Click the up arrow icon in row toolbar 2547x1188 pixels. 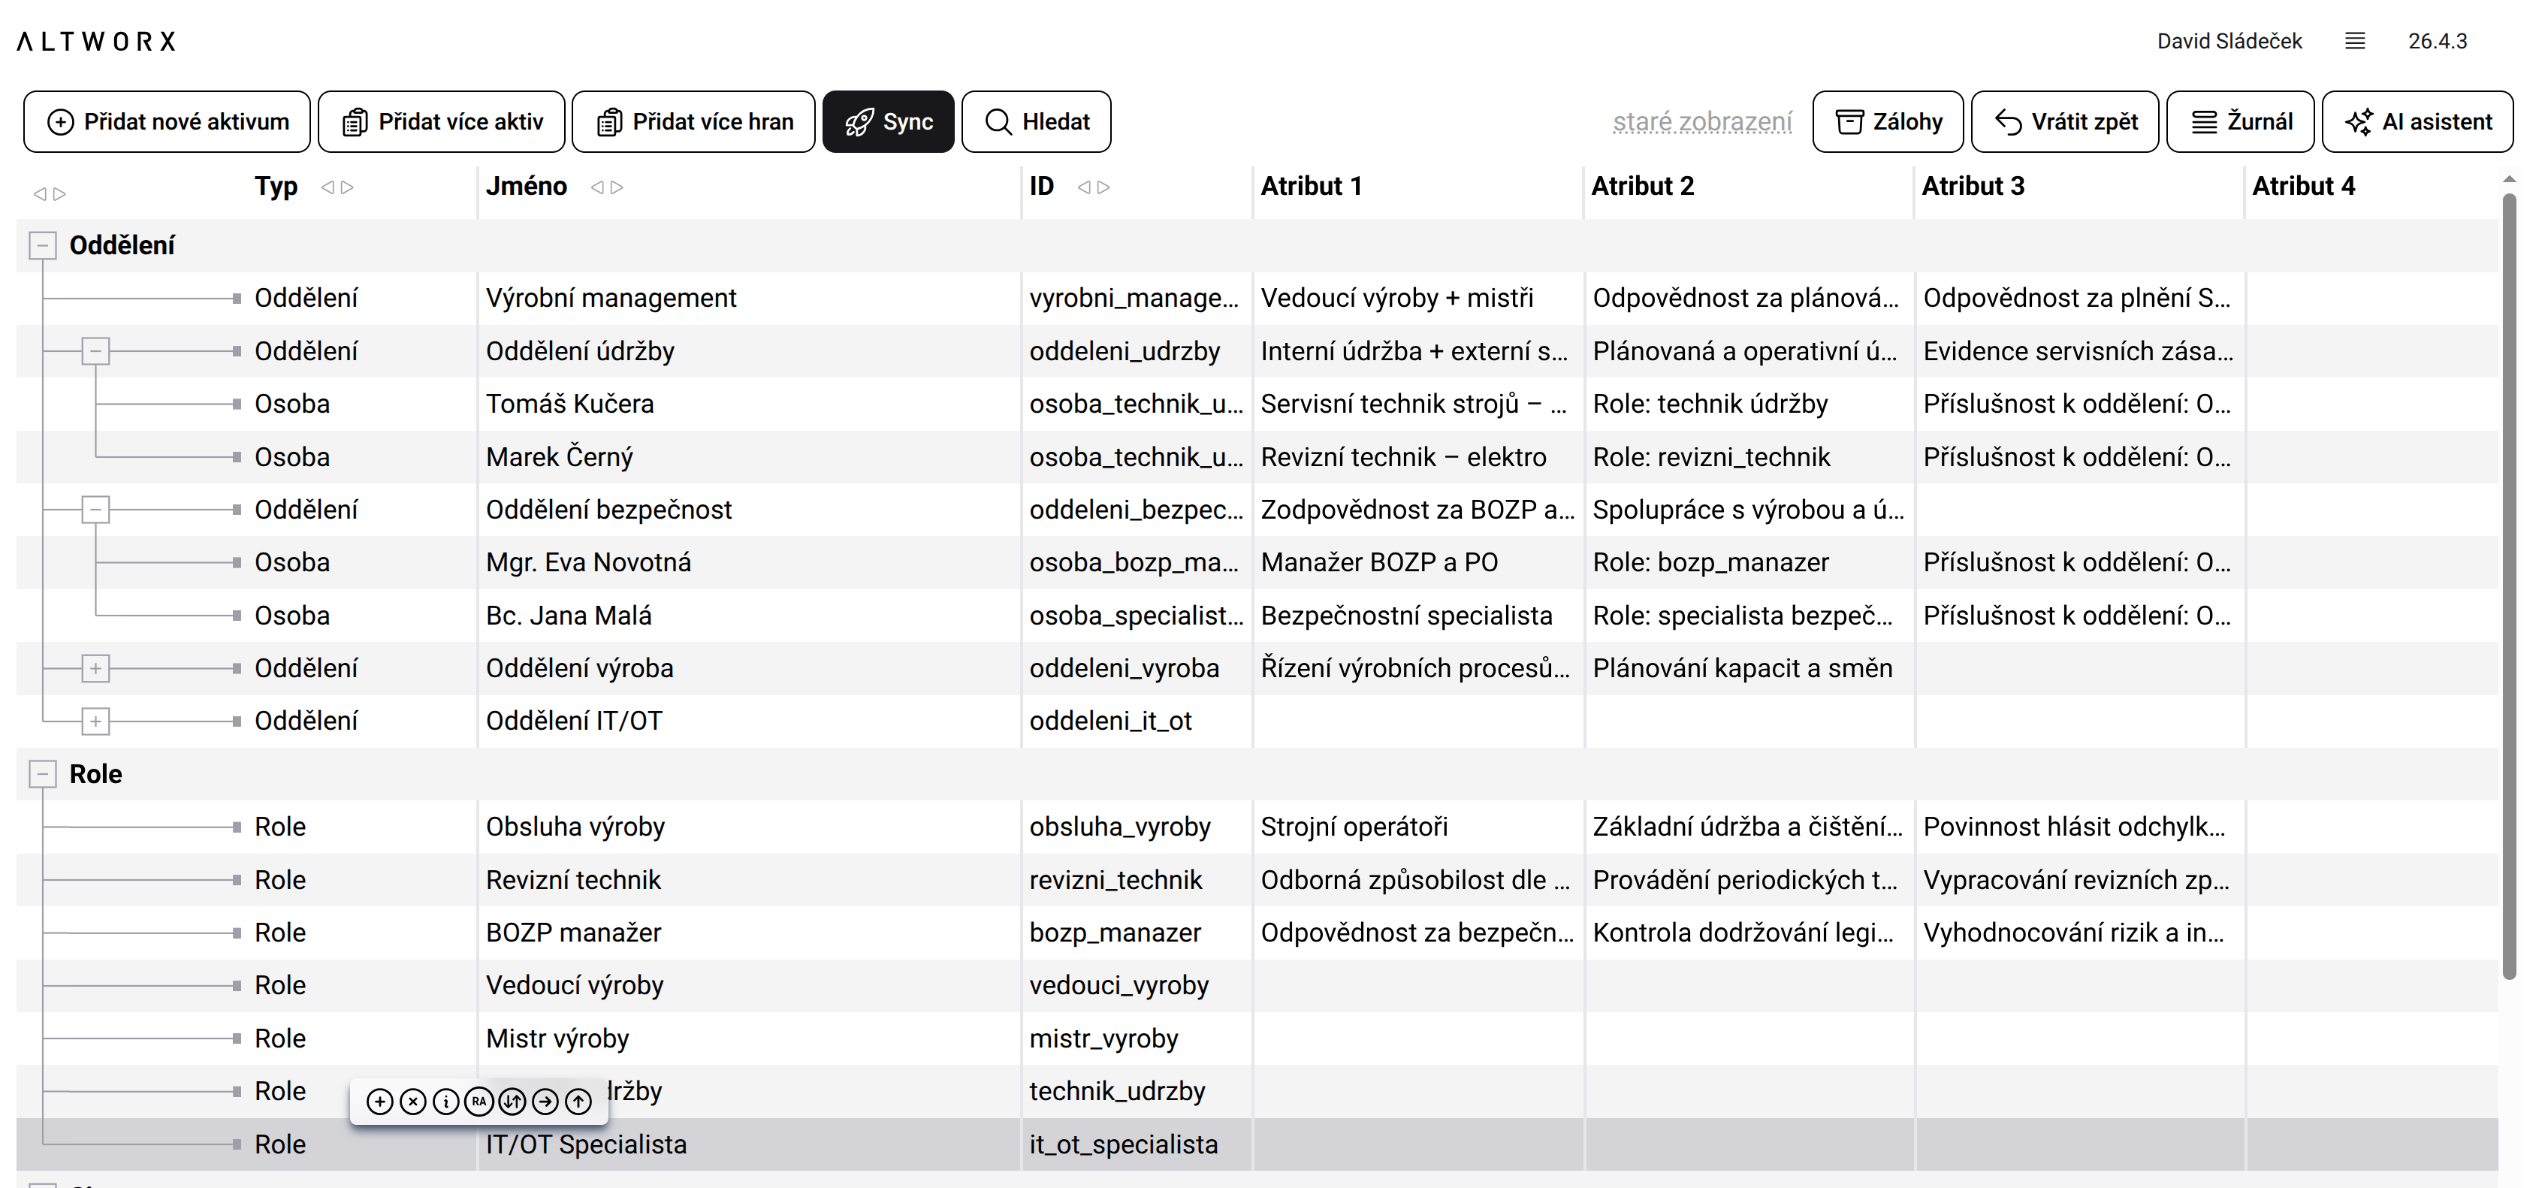(578, 1101)
